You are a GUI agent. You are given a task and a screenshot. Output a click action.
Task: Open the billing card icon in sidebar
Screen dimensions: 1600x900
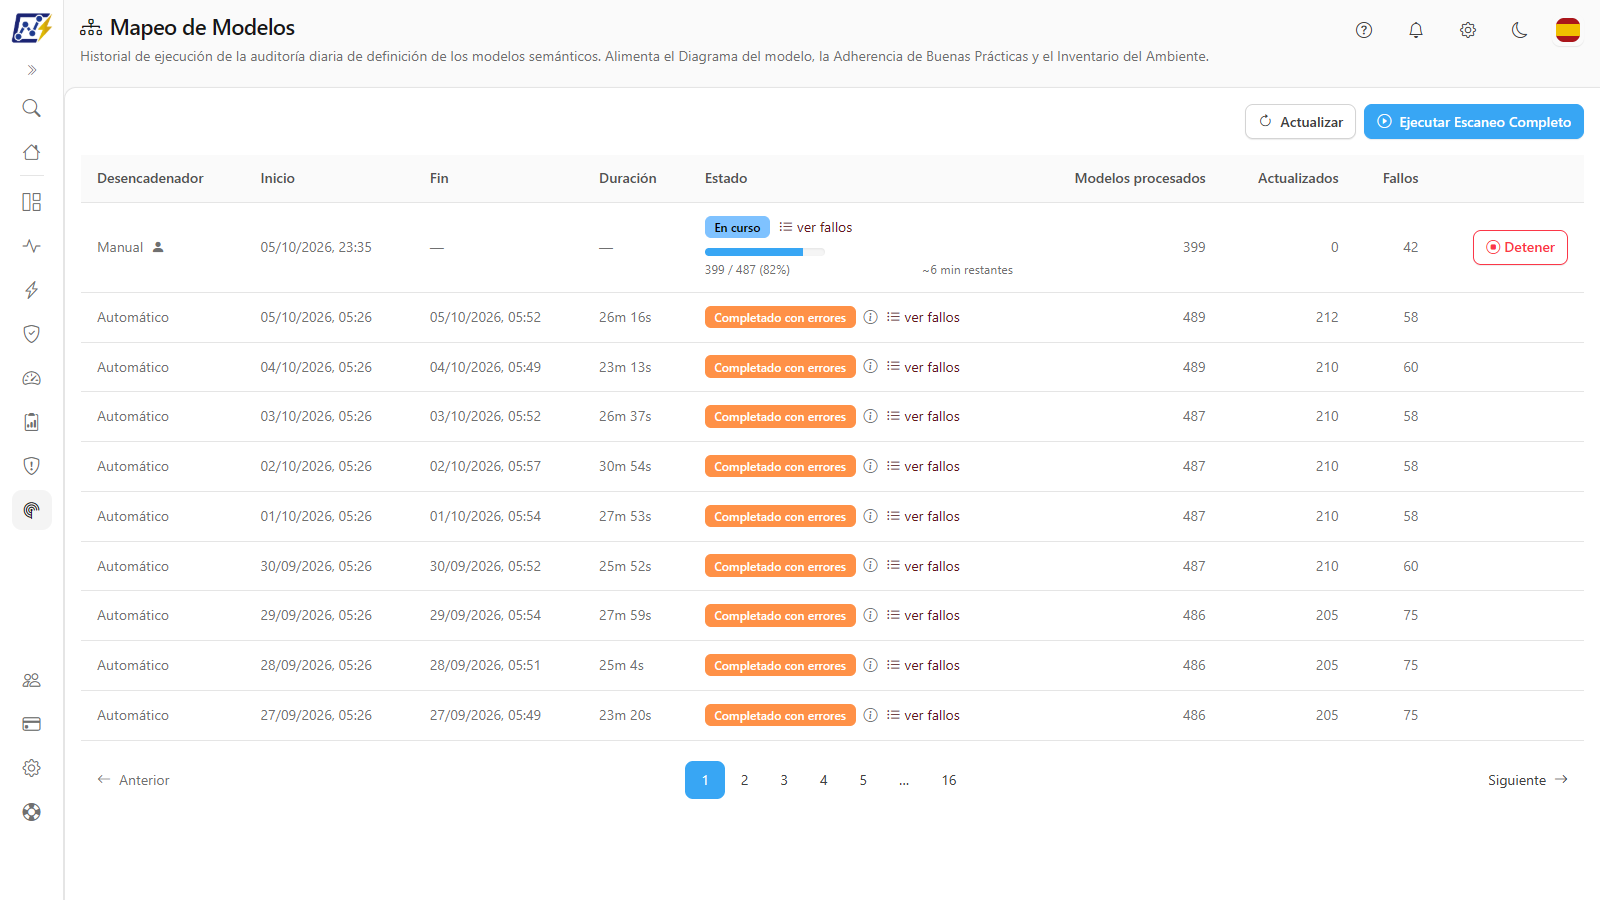pyautogui.click(x=31, y=724)
